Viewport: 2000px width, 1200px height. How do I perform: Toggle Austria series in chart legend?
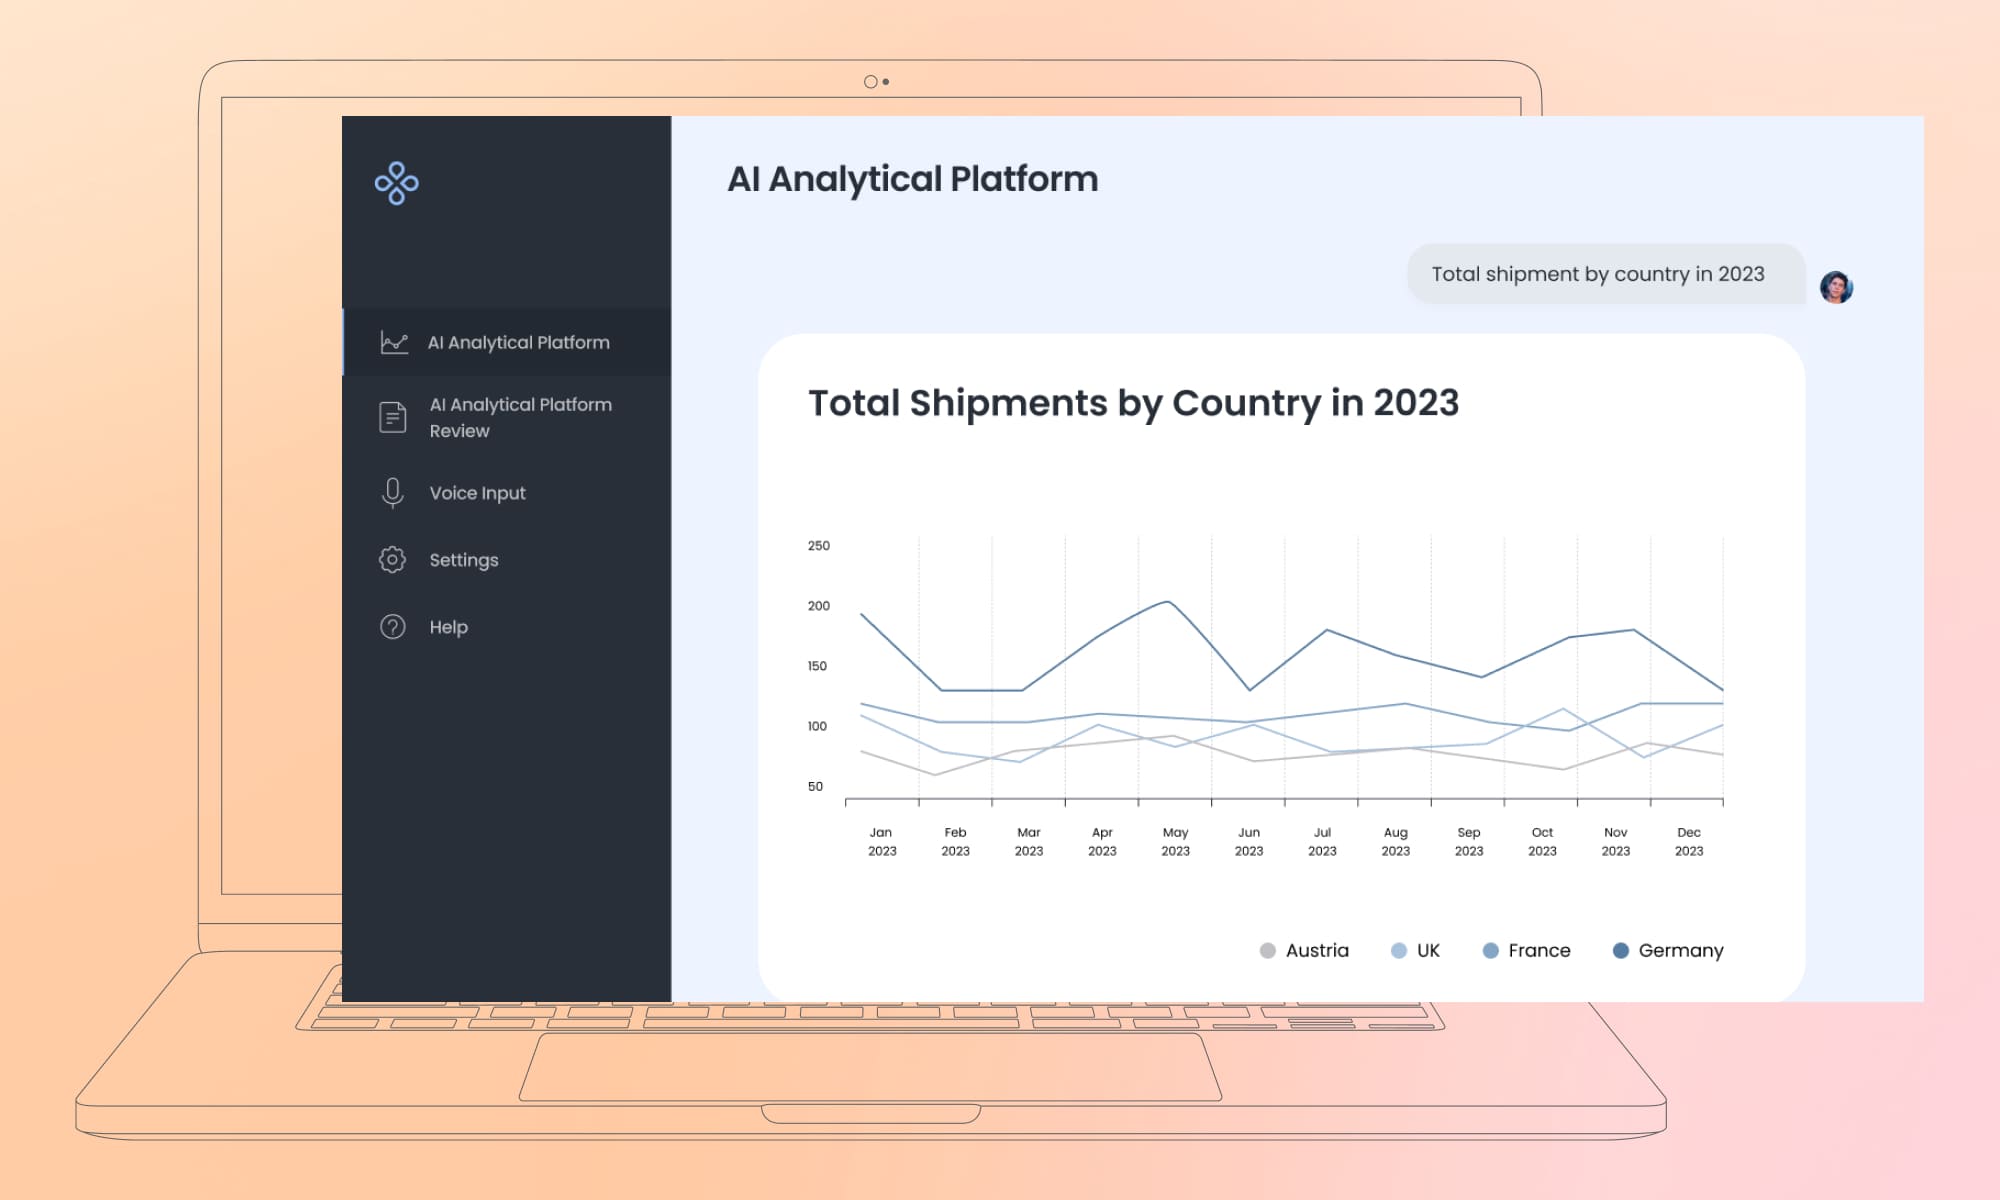click(x=1316, y=950)
